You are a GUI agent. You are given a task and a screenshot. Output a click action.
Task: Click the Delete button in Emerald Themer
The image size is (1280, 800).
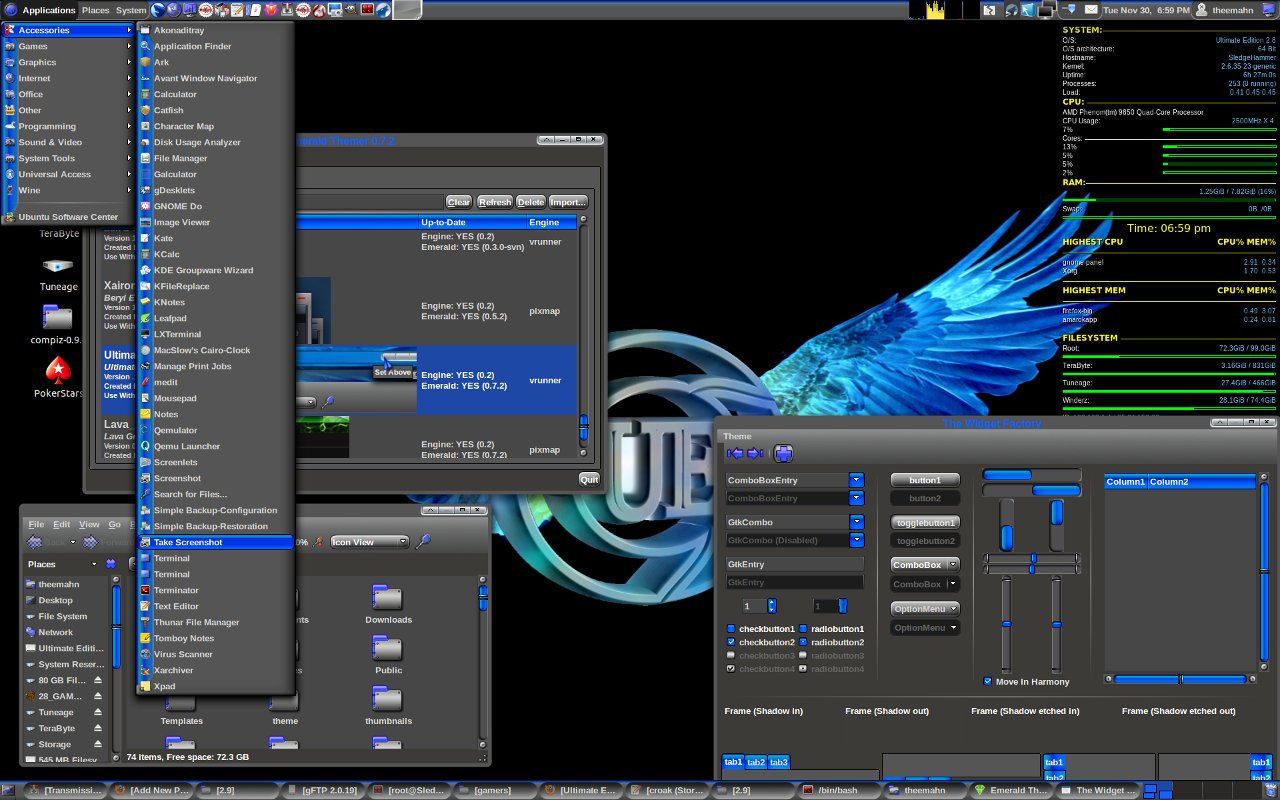[x=531, y=202]
